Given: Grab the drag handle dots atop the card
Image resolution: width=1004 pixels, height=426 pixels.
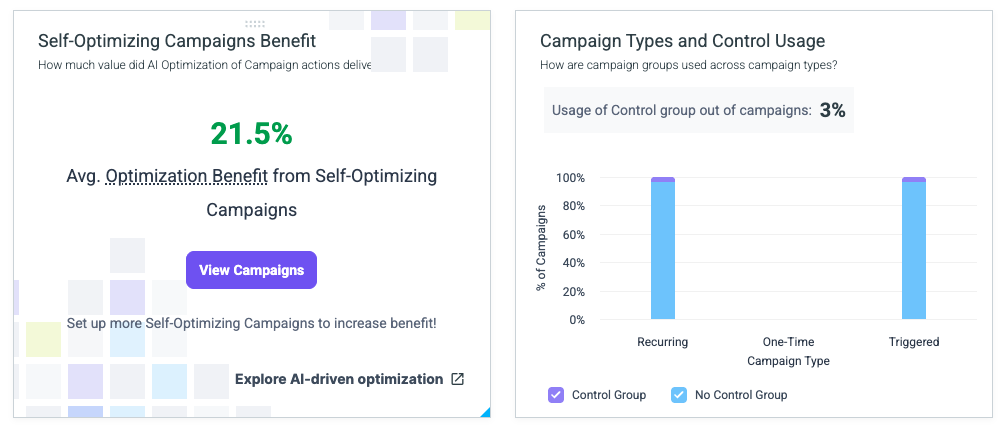Looking at the screenshot, I should [x=255, y=24].
